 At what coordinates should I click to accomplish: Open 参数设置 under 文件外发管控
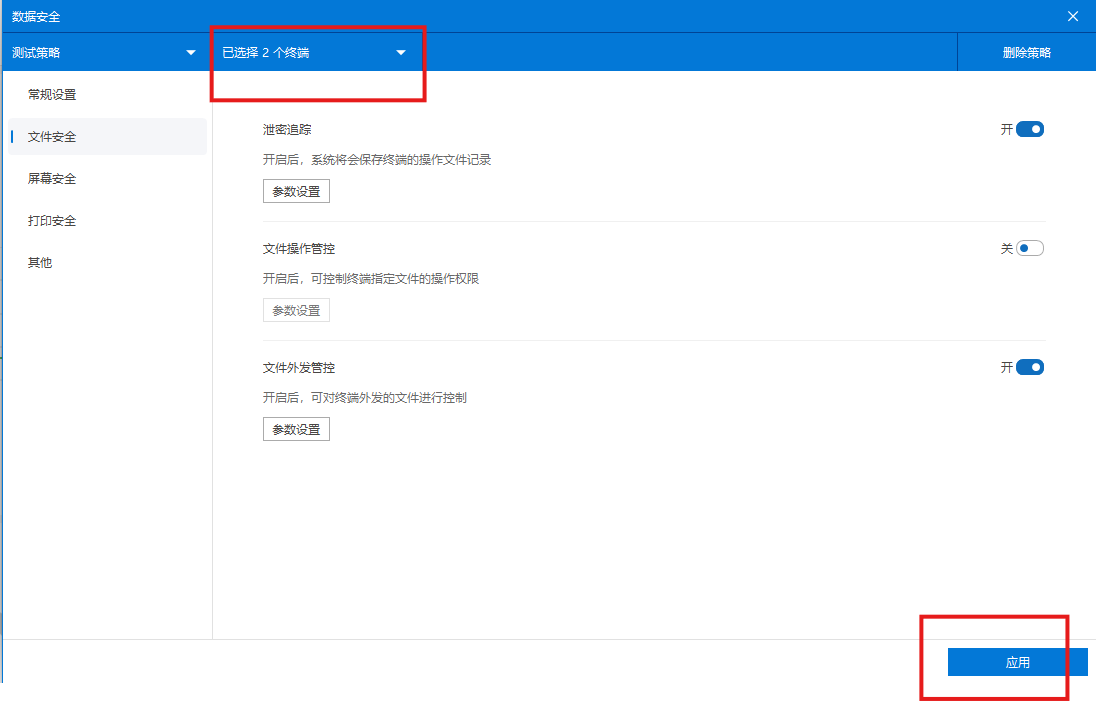[296, 428]
